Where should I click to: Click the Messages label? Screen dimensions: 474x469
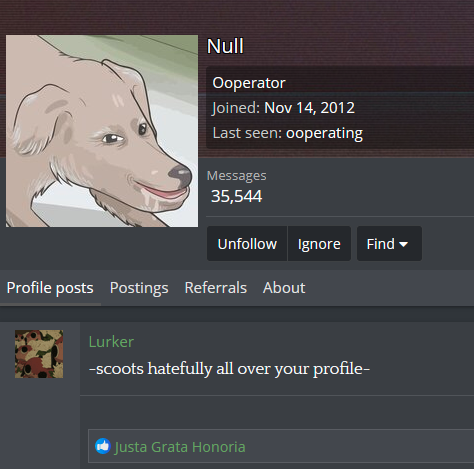tap(236, 176)
